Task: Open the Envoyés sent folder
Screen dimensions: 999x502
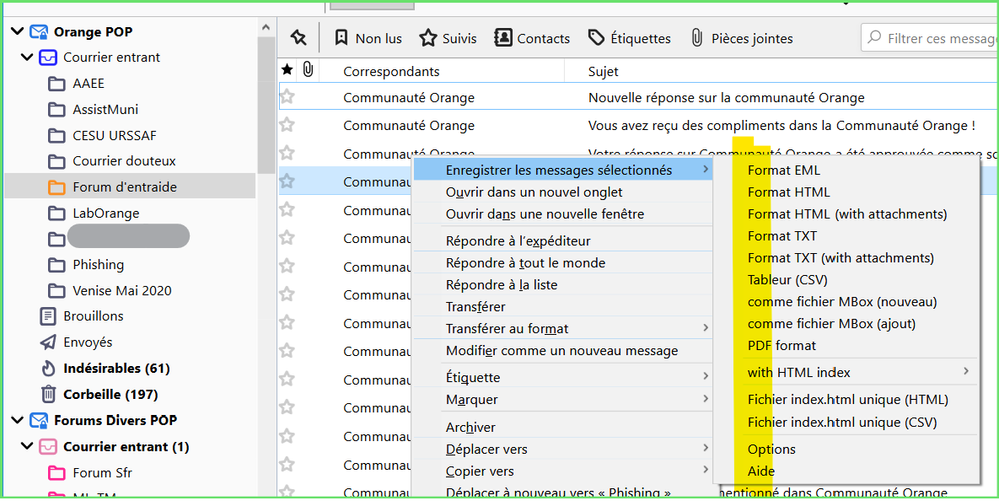Action: pyautogui.click(x=87, y=342)
